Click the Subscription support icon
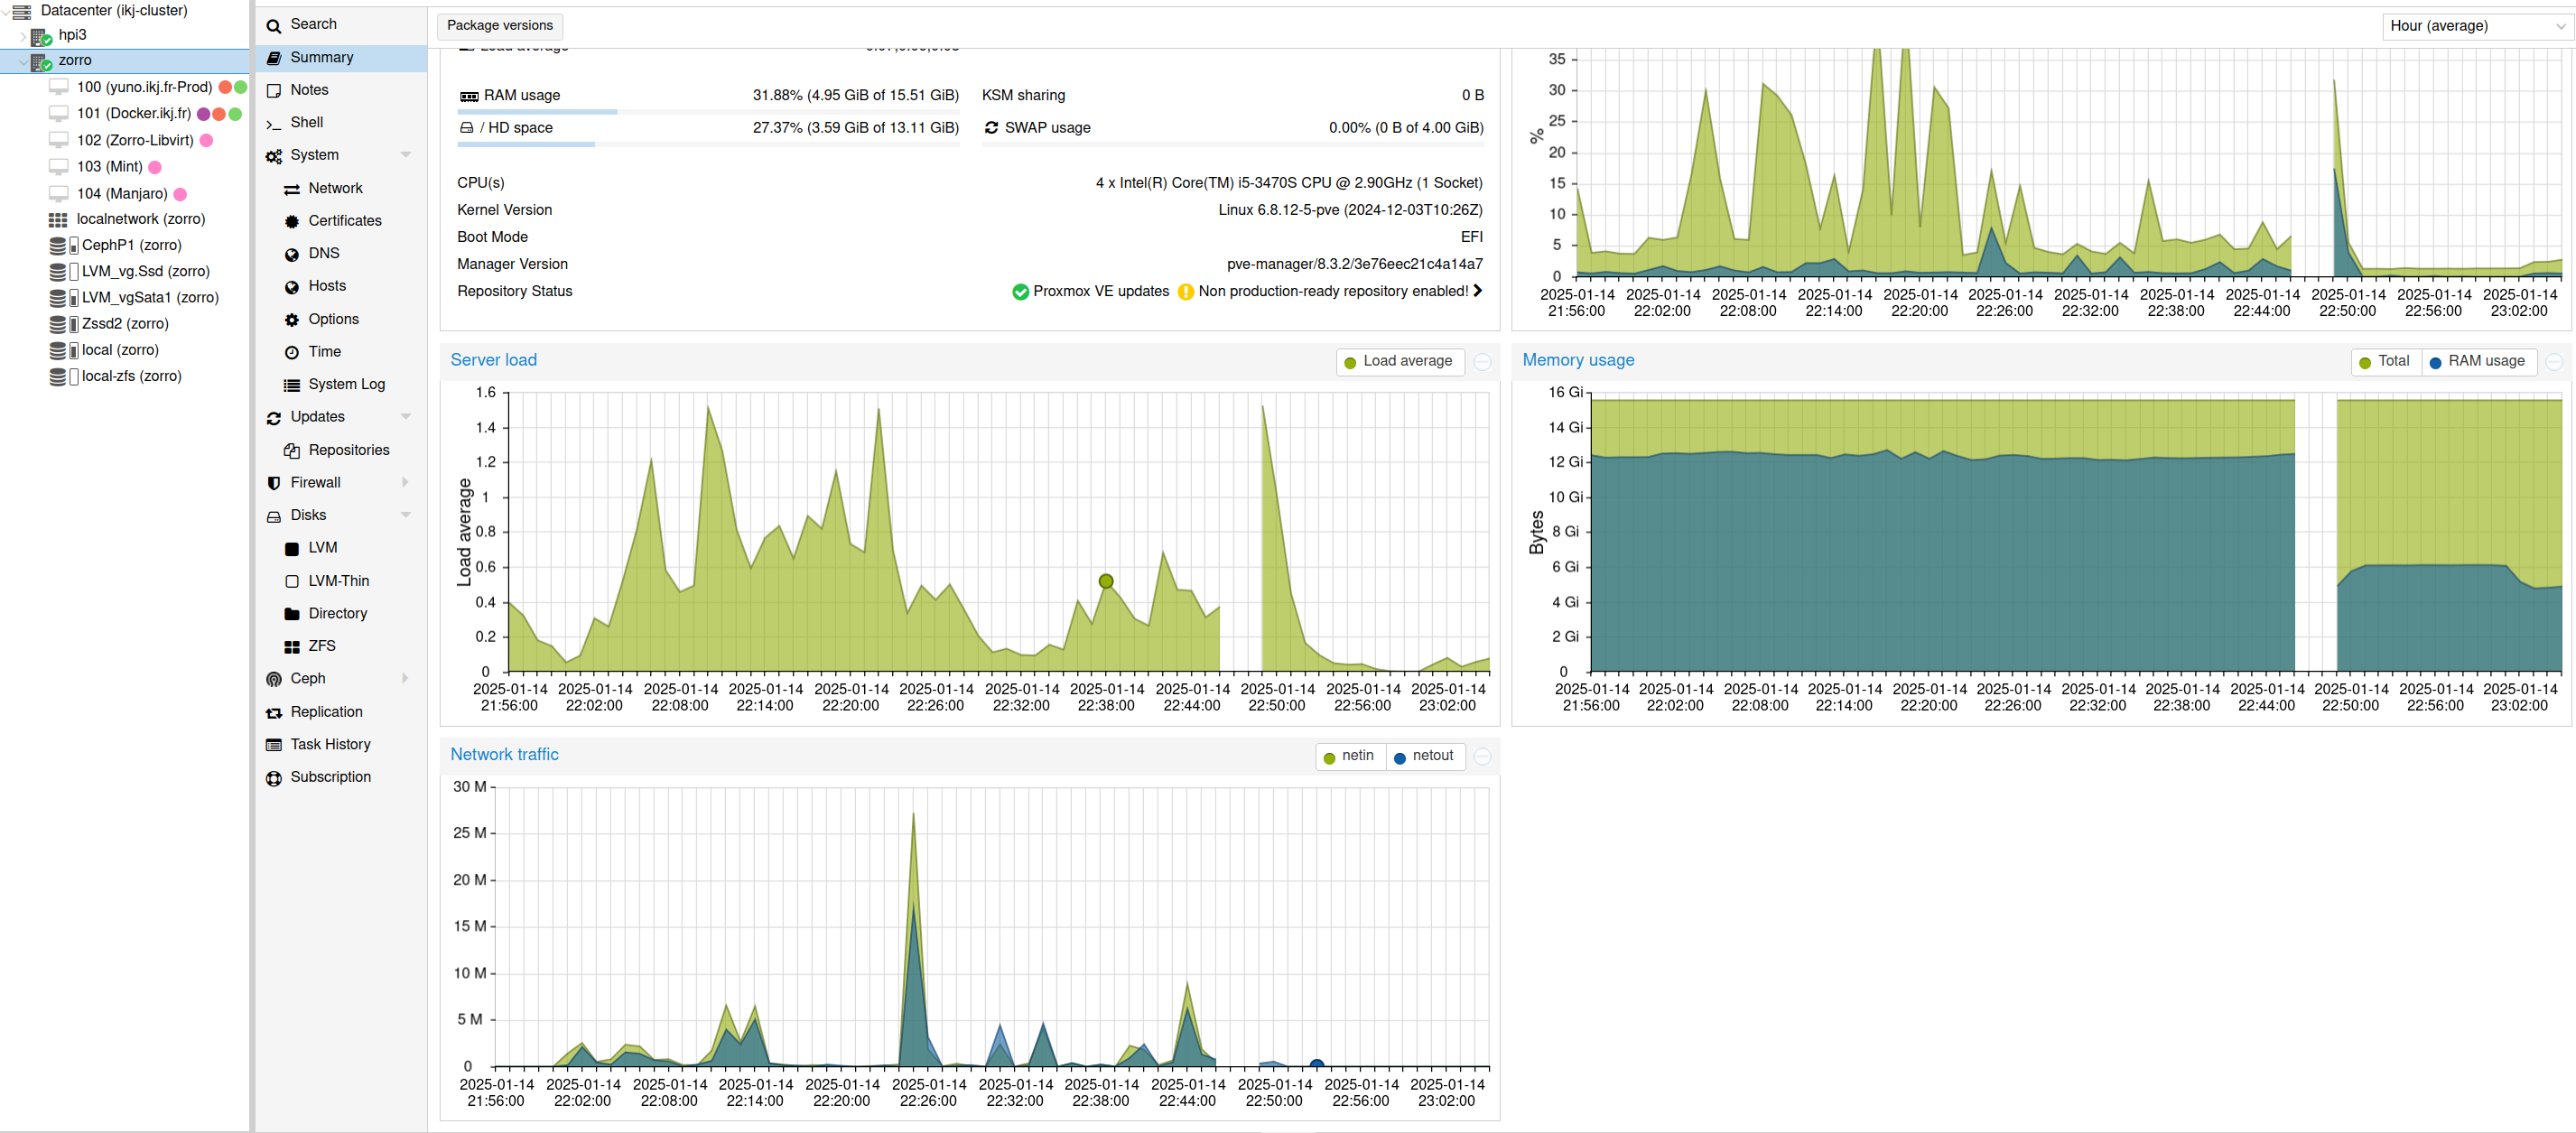This screenshot has height=1133, width=2576. (x=273, y=778)
